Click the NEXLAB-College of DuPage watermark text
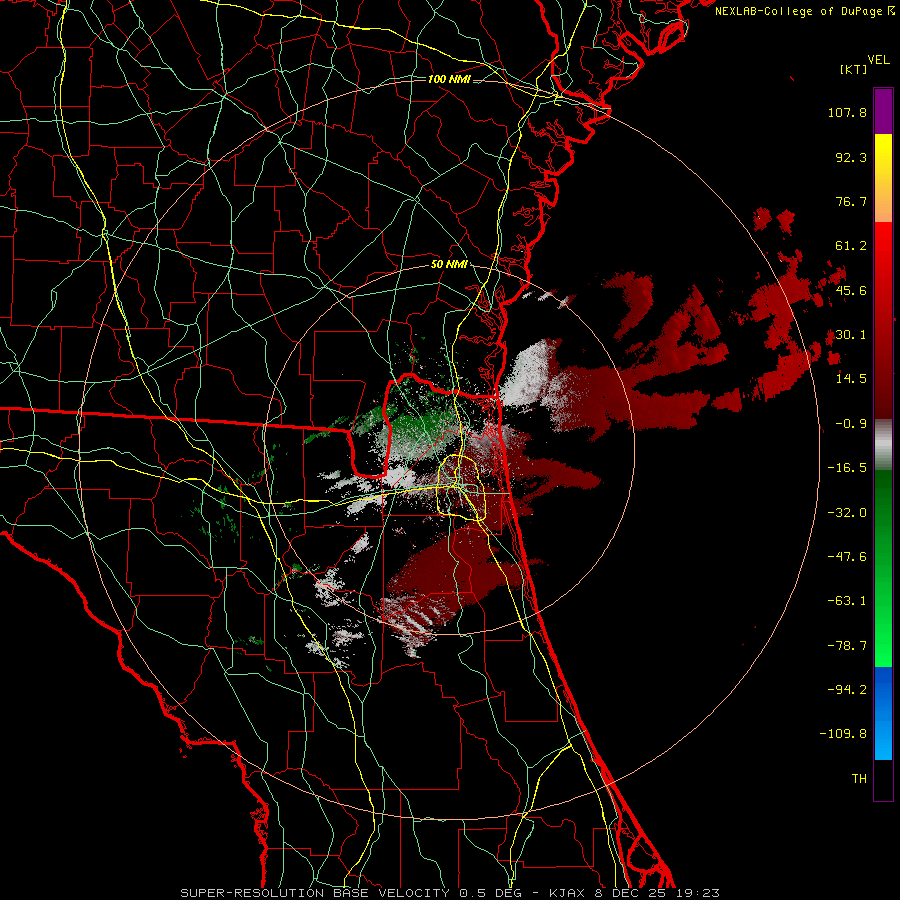This screenshot has height=900, width=900. coord(804,11)
